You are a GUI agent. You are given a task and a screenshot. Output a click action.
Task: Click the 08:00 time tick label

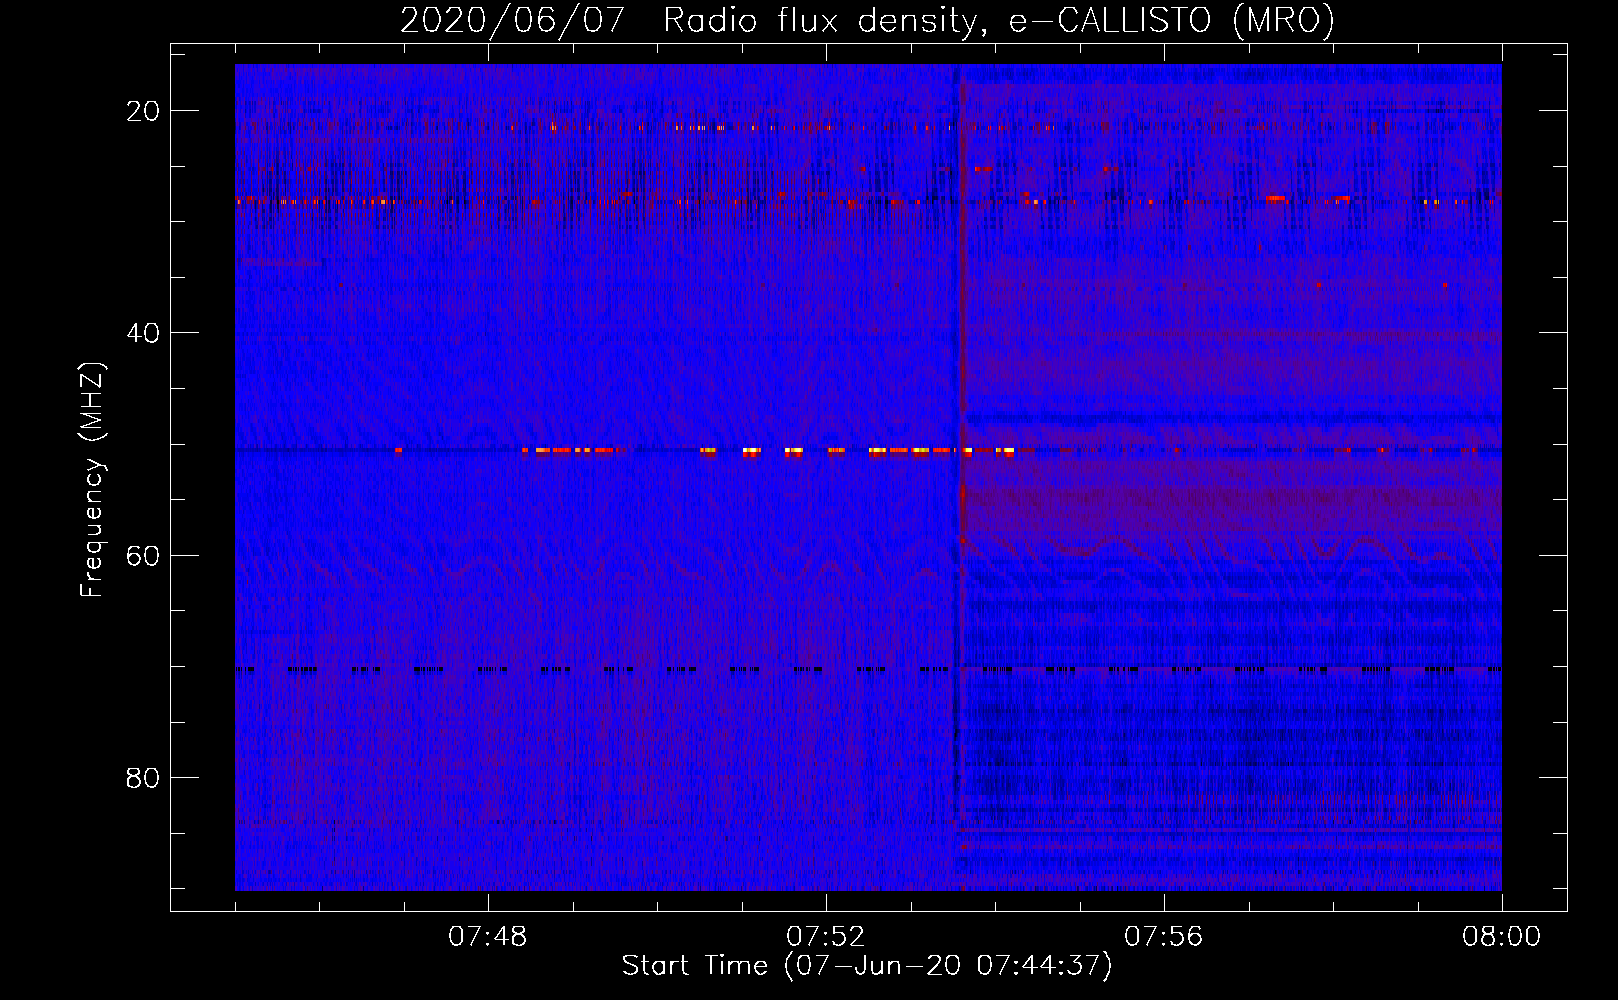[1502, 937]
